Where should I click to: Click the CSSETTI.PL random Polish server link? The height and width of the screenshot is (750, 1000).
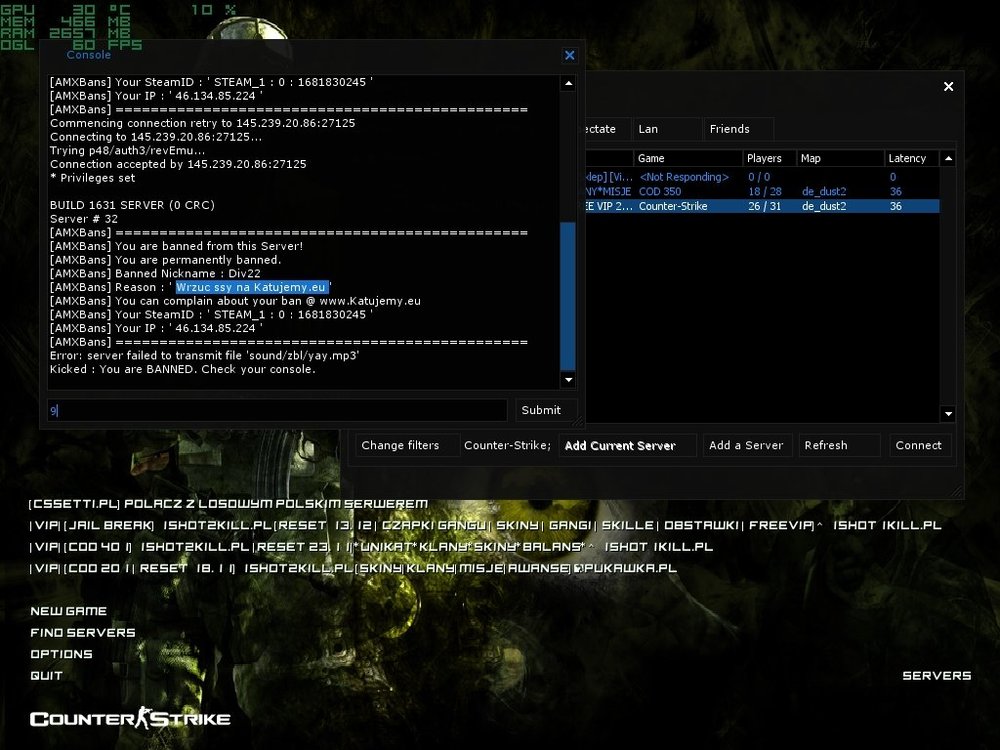click(x=228, y=504)
